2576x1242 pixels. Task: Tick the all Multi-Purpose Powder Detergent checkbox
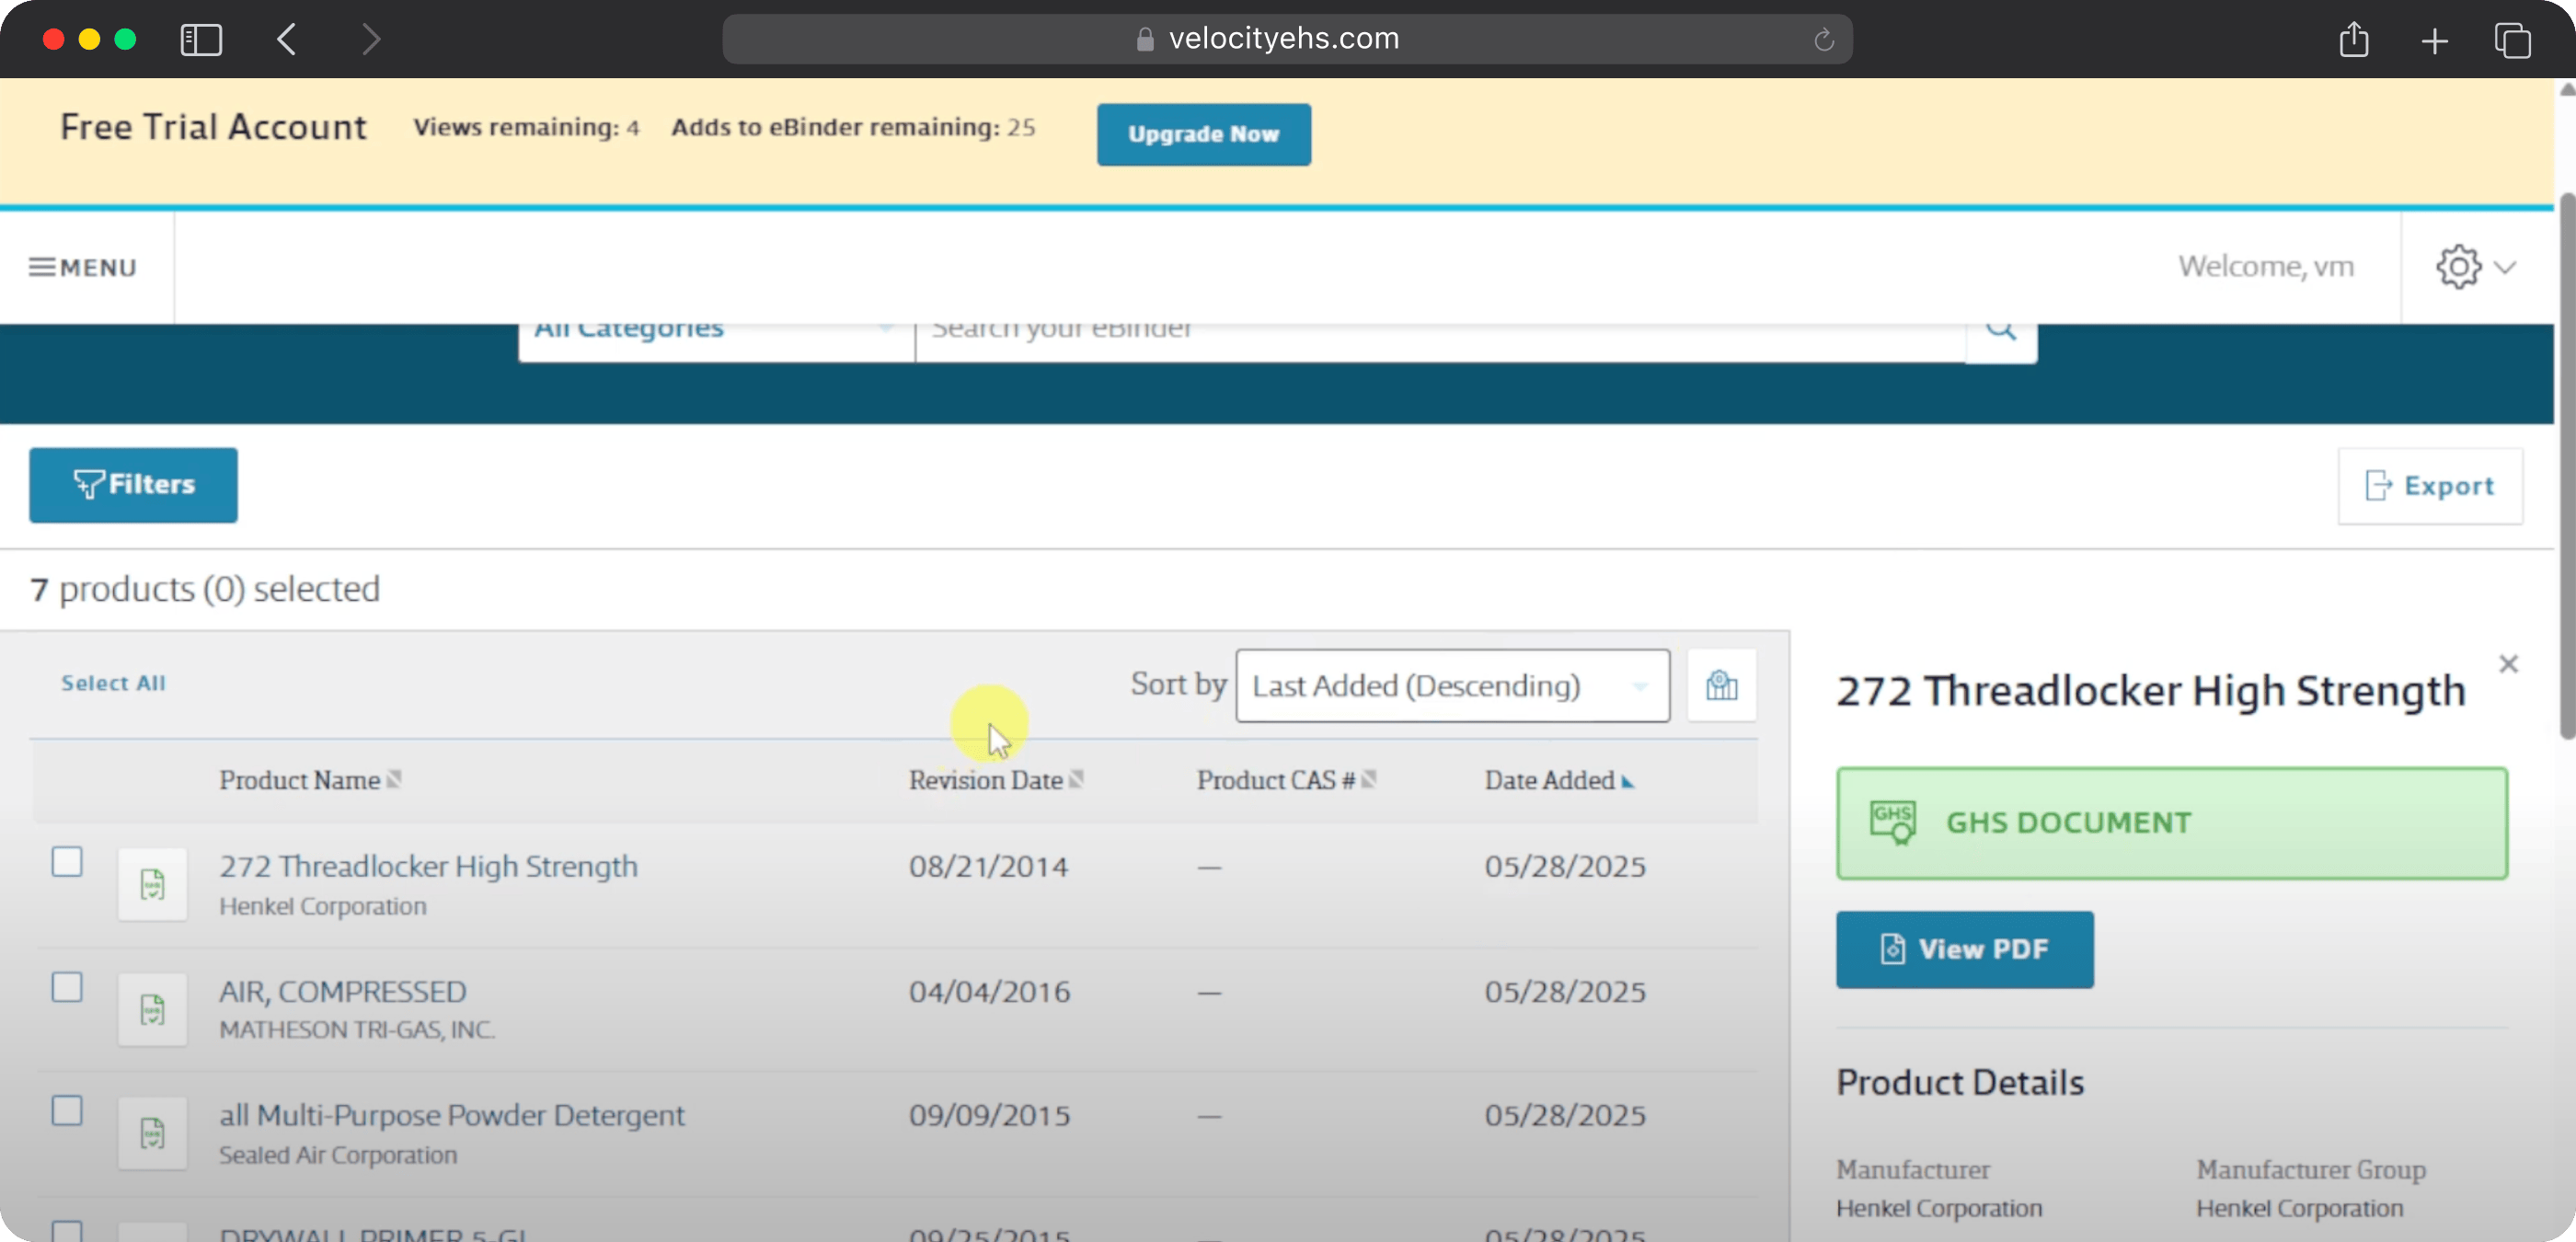(x=67, y=1111)
